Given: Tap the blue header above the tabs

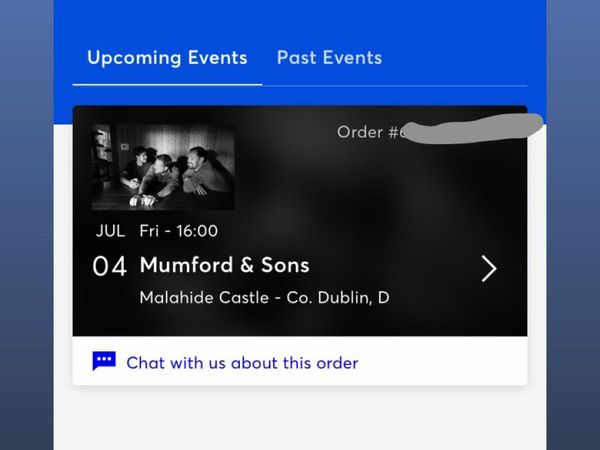Looking at the screenshot, I should [x=300, y=19].
